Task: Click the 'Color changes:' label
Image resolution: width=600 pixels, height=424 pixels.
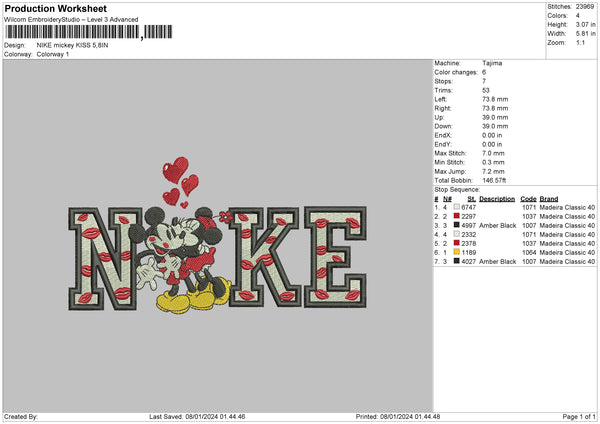Action: [x=456, y=72]
